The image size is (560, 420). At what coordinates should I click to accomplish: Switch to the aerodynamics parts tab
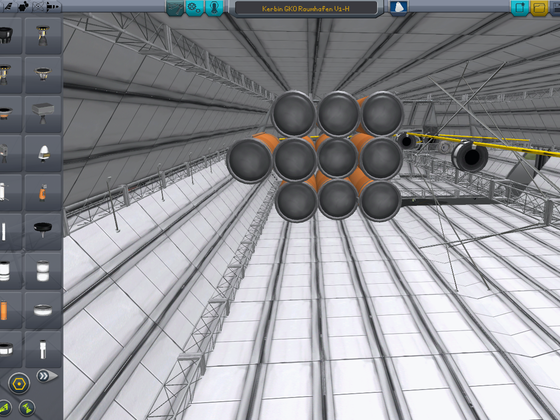(8, 6)
